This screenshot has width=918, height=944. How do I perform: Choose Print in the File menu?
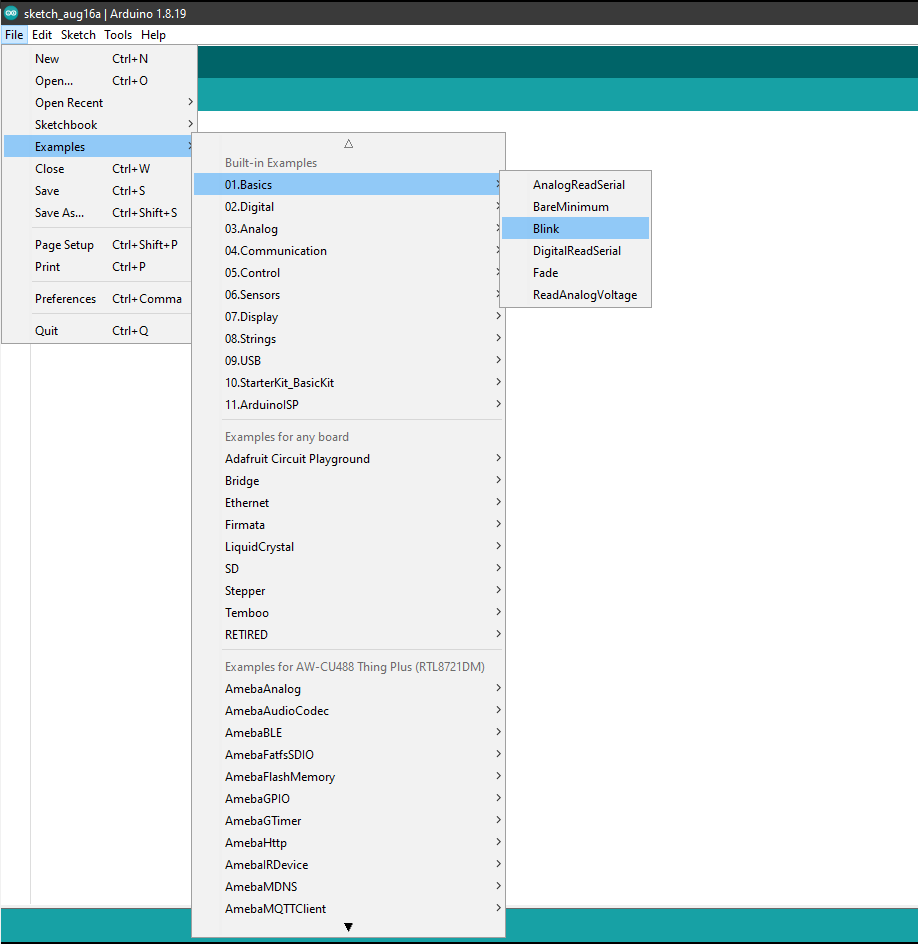[x=99, y=267]
